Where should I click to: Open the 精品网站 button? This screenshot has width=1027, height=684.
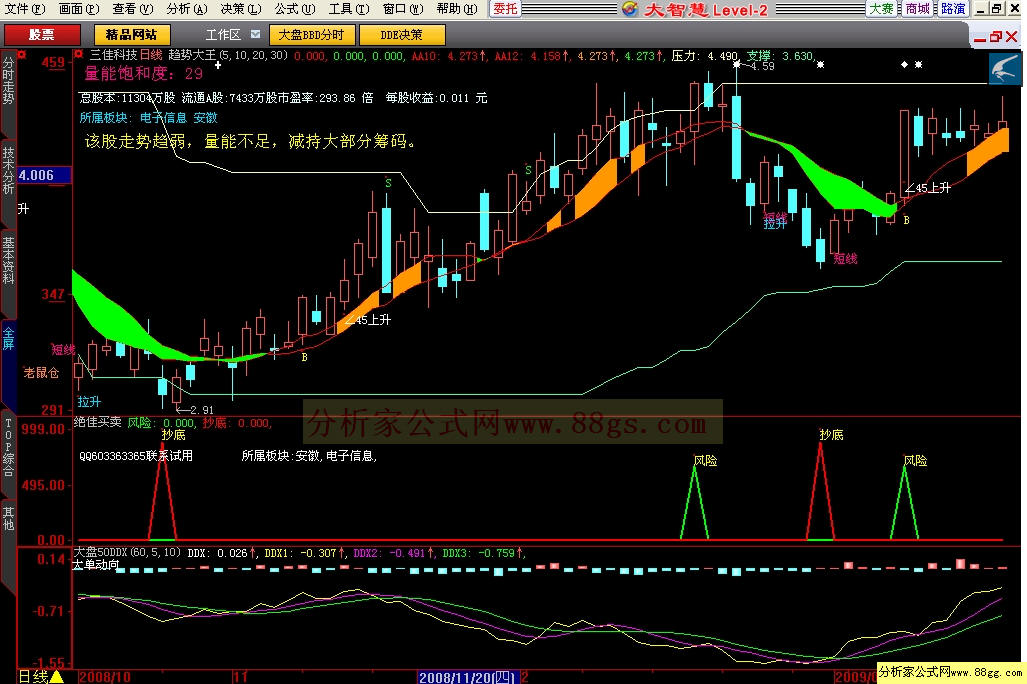pos(132,35)
